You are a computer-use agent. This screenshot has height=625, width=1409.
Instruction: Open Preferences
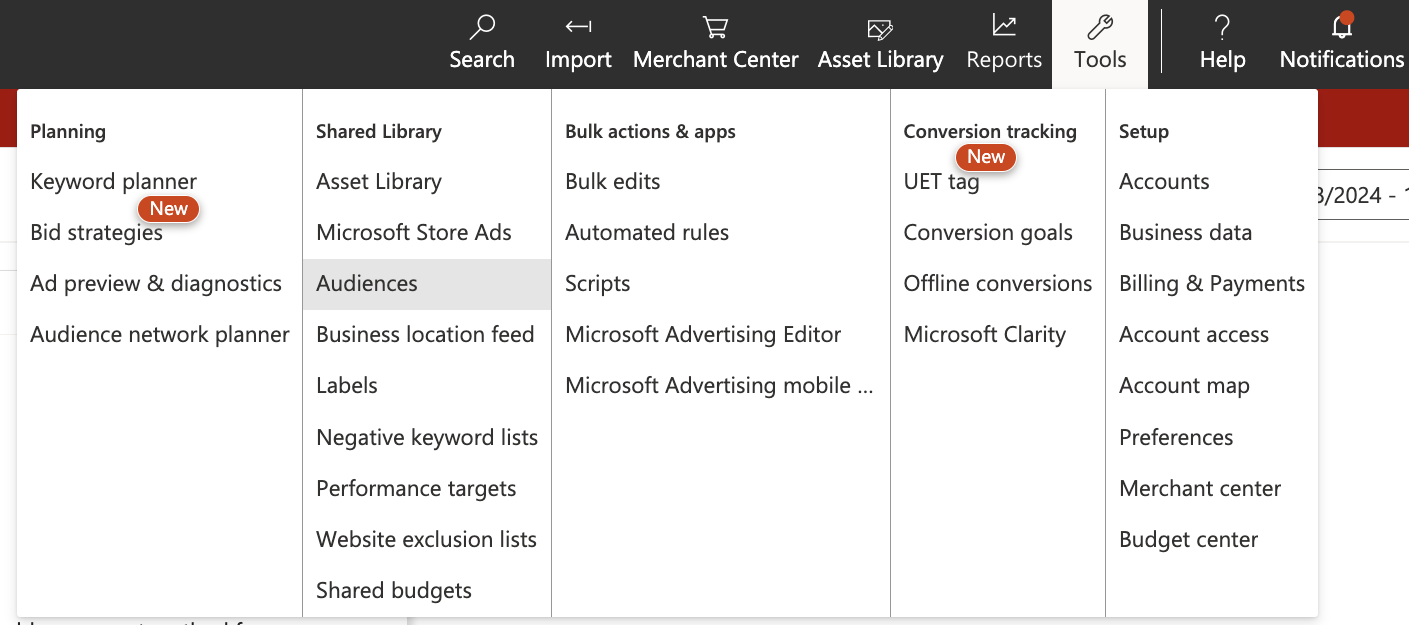pyautogui.click(x=1176, y=437)
